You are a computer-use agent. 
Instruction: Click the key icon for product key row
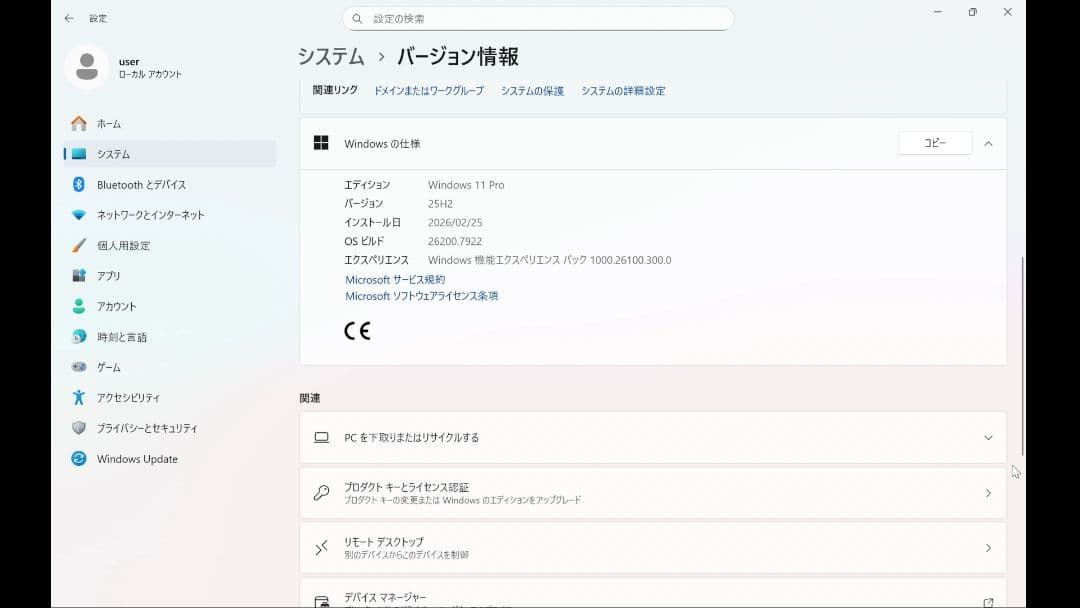tap(322, 492)
